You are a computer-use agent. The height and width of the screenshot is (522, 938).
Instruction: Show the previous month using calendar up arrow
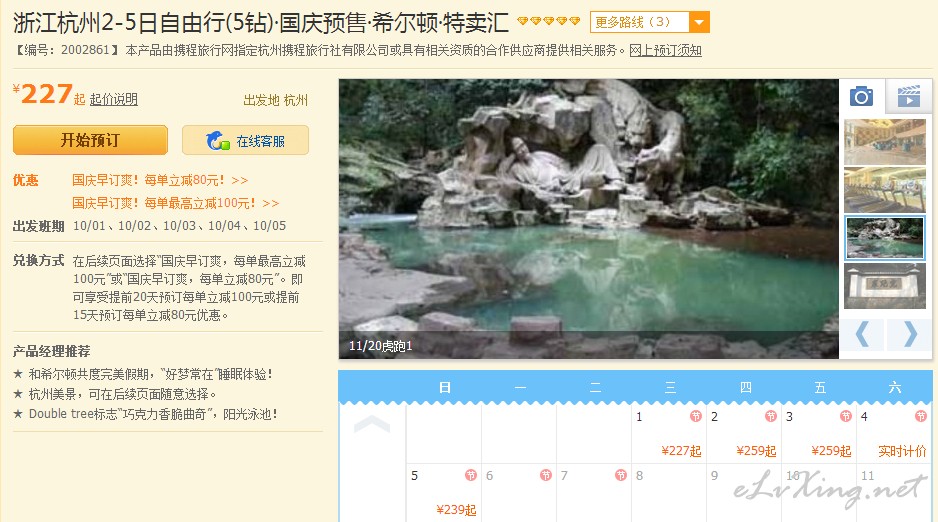pos(371,424)
